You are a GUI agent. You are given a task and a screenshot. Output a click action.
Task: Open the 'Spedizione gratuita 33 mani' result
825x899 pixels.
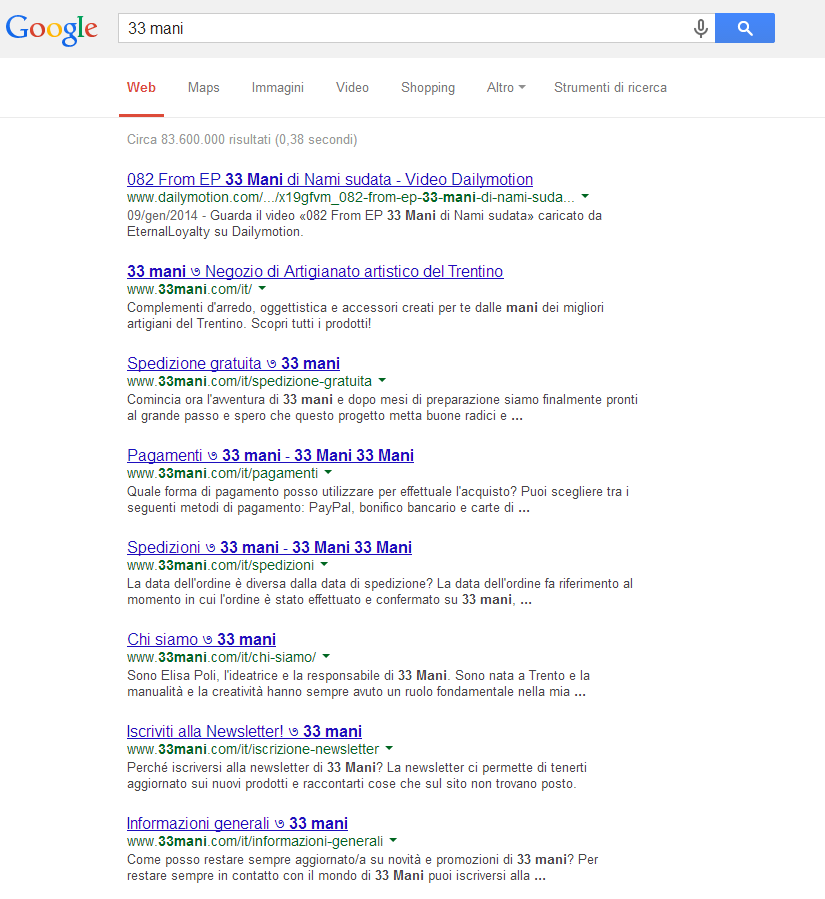click(233, 363)
